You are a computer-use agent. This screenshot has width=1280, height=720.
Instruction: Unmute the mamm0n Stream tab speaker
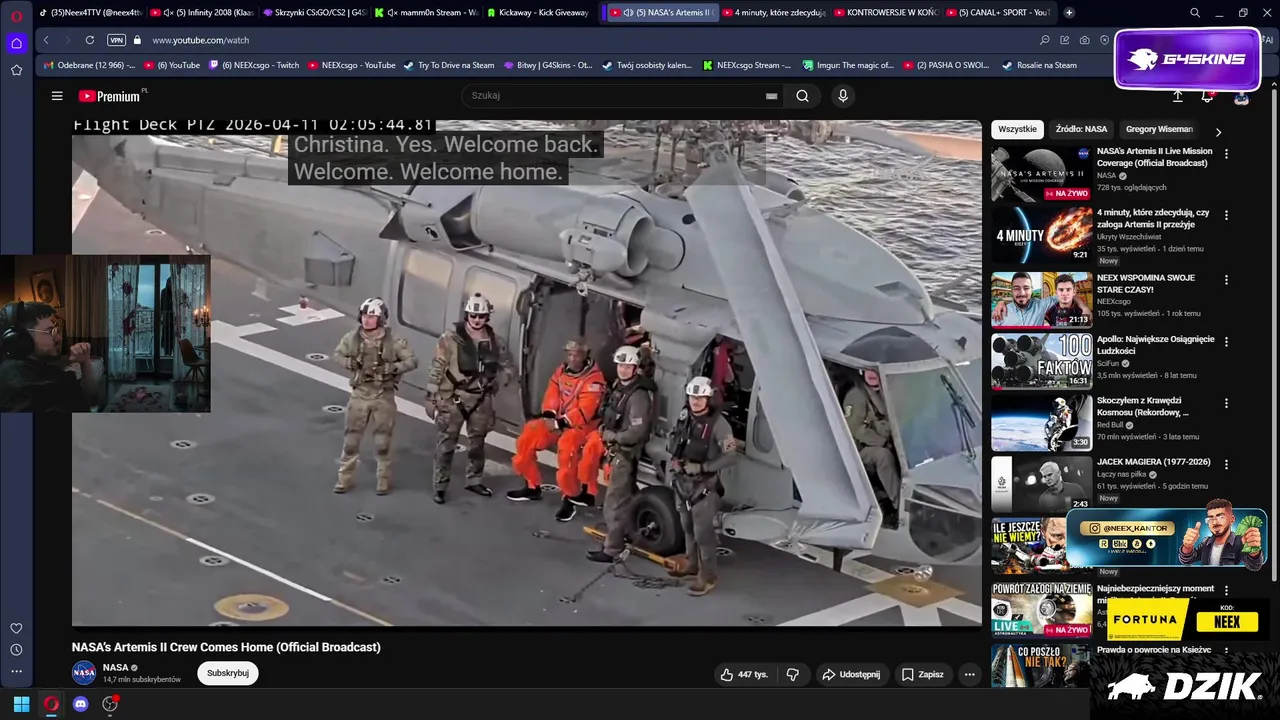coord(392,13)
